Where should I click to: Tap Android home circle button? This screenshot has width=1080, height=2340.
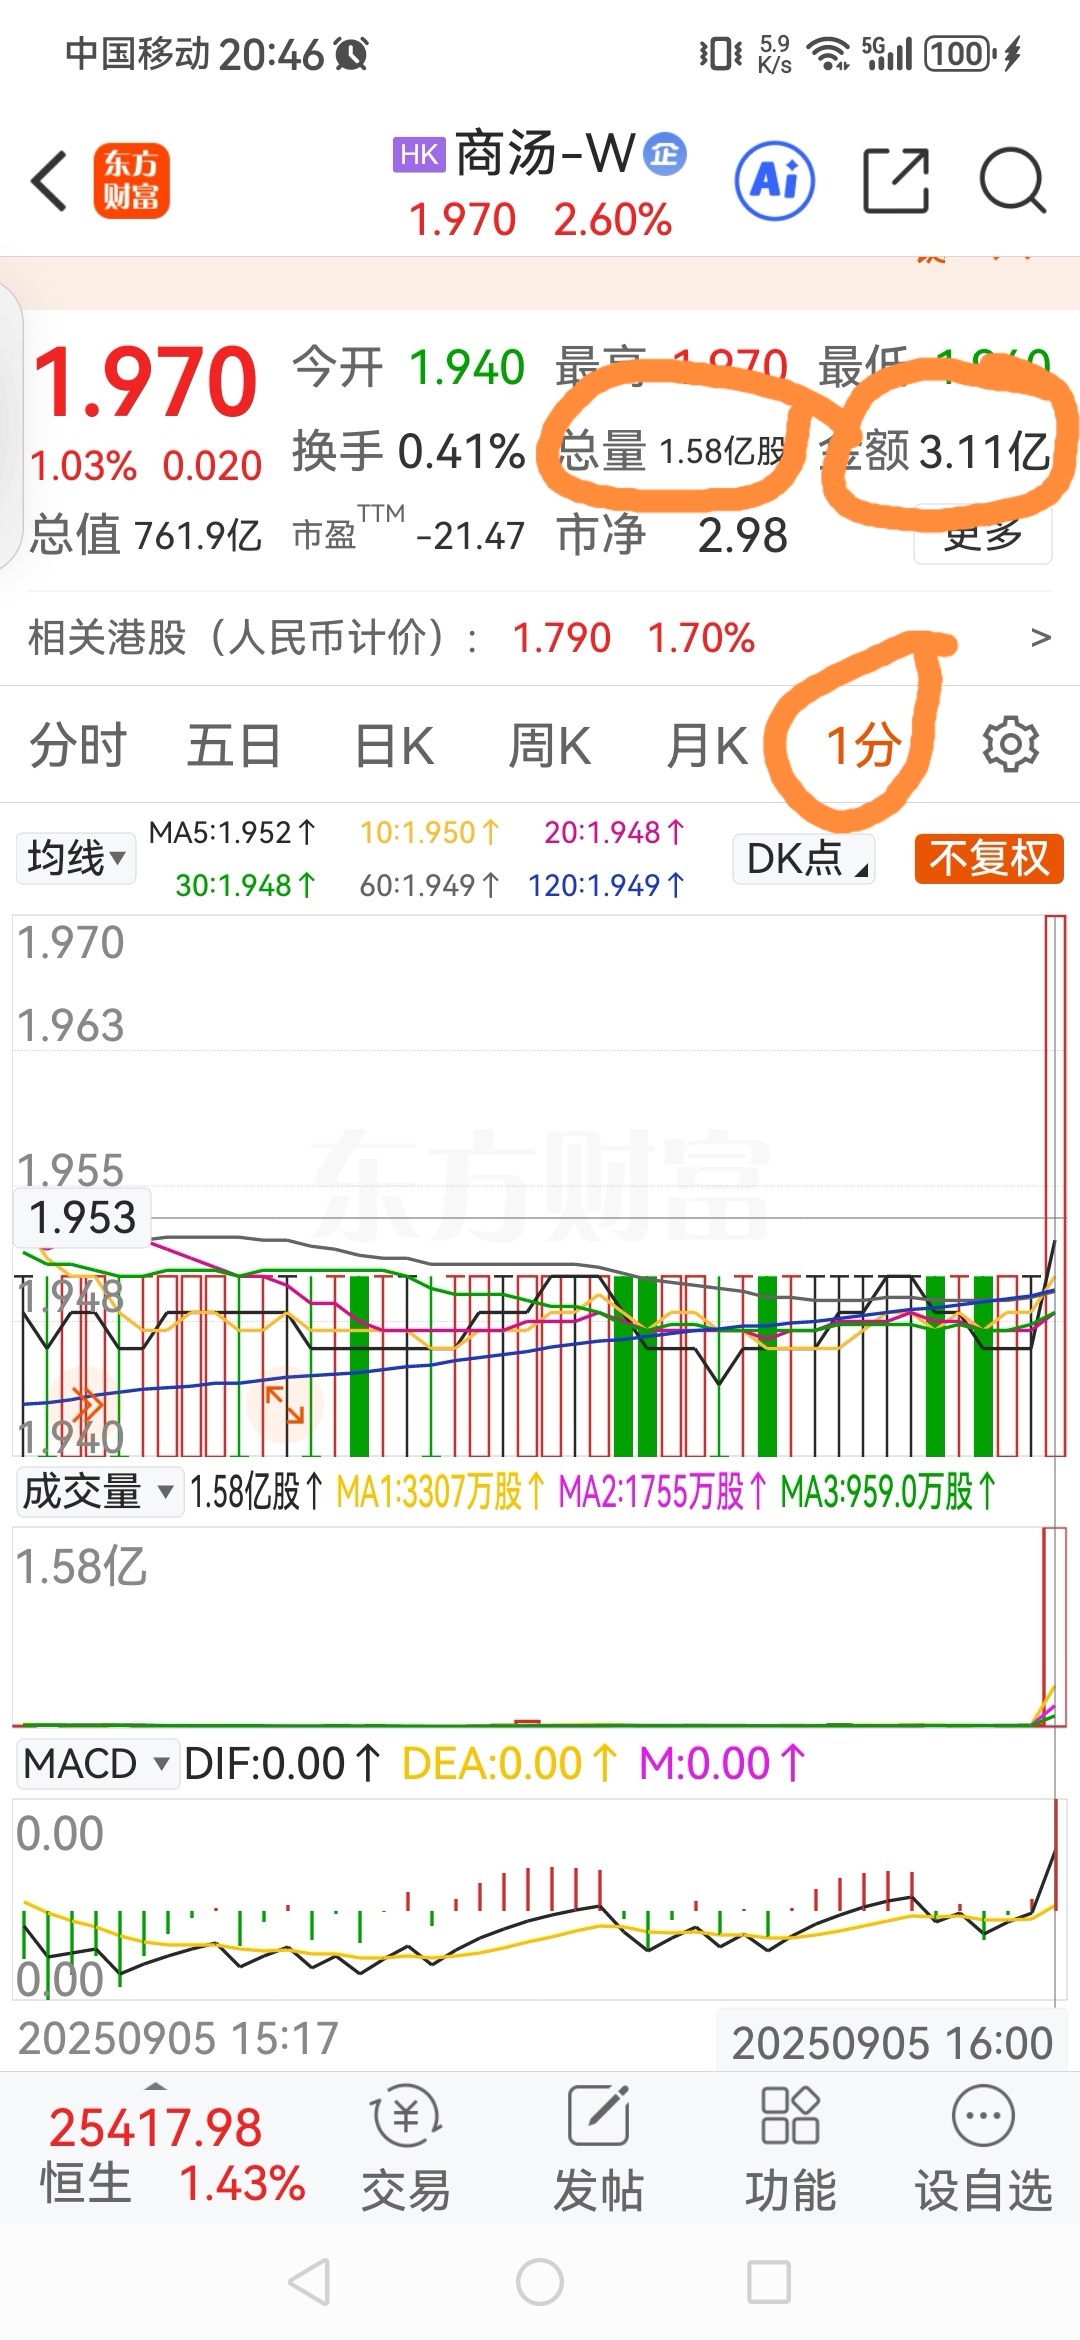(540, 2283)
